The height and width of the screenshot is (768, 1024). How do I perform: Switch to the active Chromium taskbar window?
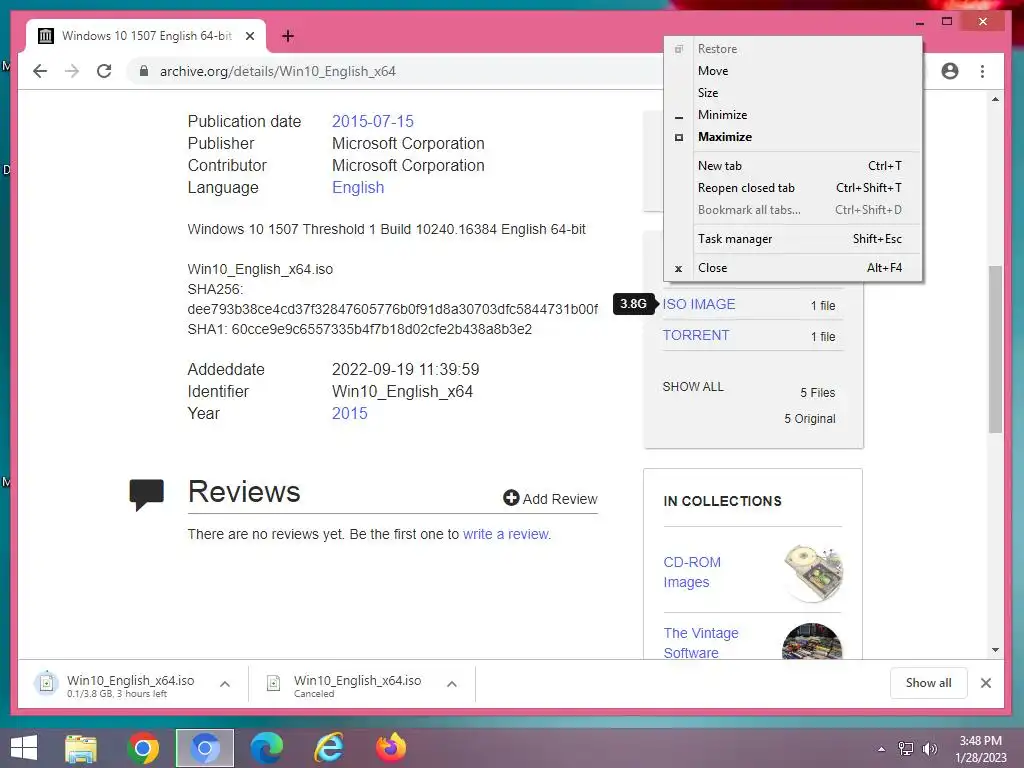(x=204, y=748)
